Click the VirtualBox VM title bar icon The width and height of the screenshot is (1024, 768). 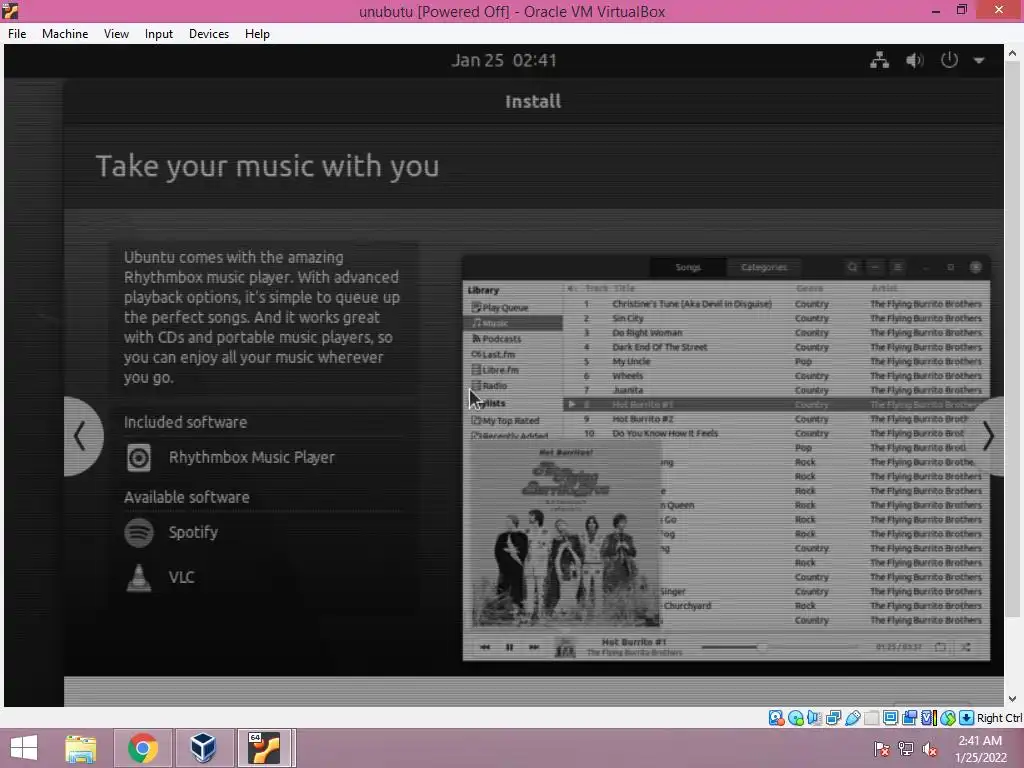10,10
